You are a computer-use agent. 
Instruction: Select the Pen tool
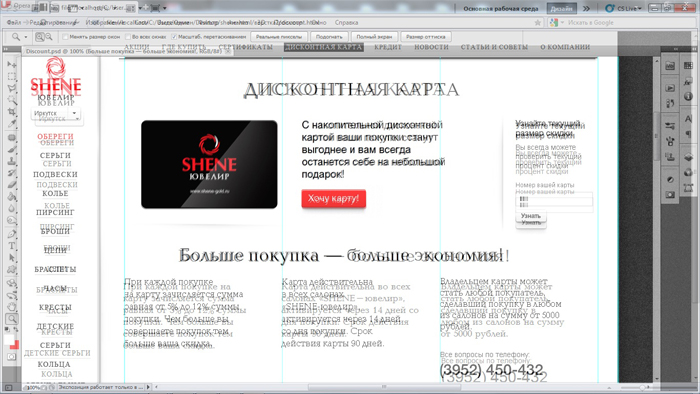coord(12,234)
